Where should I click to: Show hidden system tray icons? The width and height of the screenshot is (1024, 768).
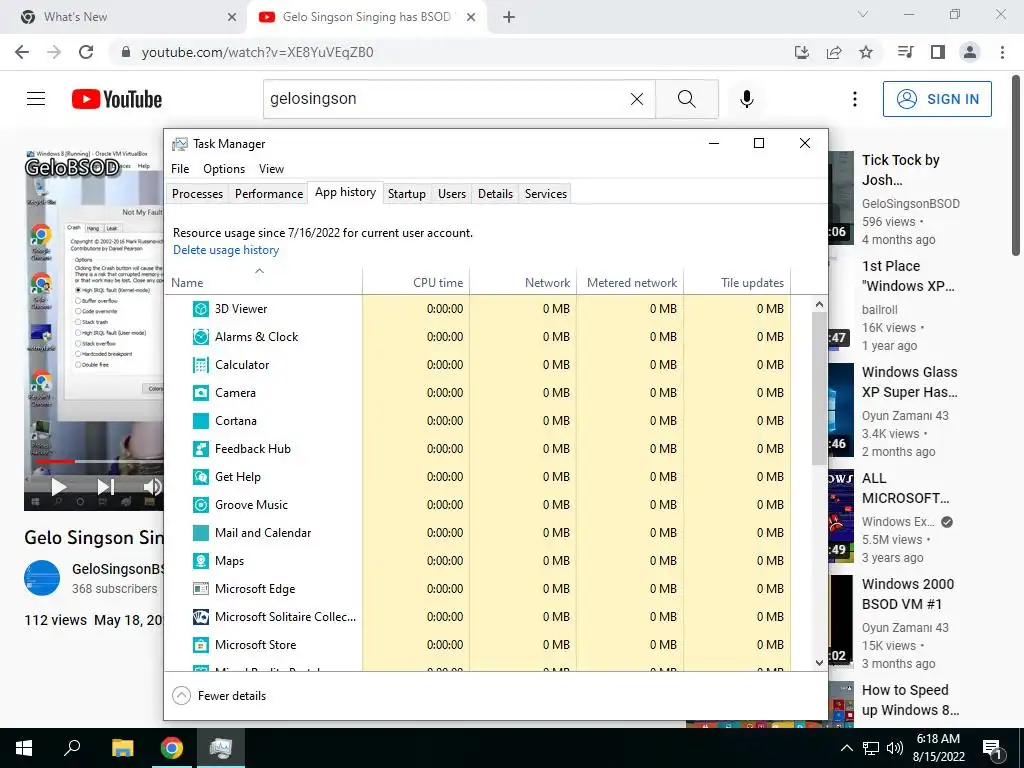tap(846, 748)
